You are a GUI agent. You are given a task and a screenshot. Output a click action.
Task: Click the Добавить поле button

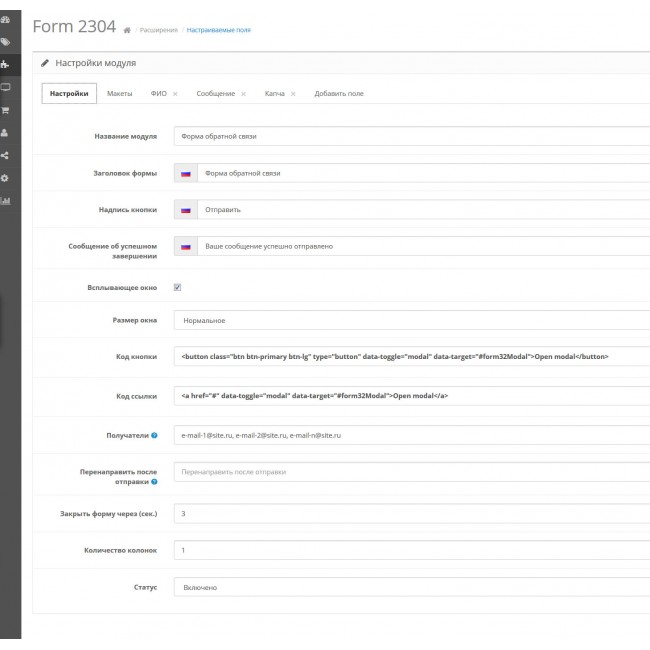339,93
